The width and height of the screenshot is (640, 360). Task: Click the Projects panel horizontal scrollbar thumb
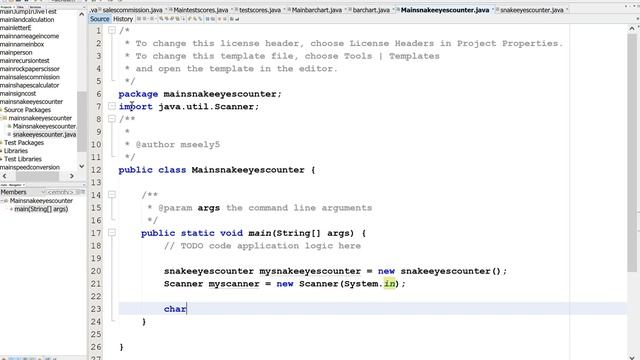[37, 176]
